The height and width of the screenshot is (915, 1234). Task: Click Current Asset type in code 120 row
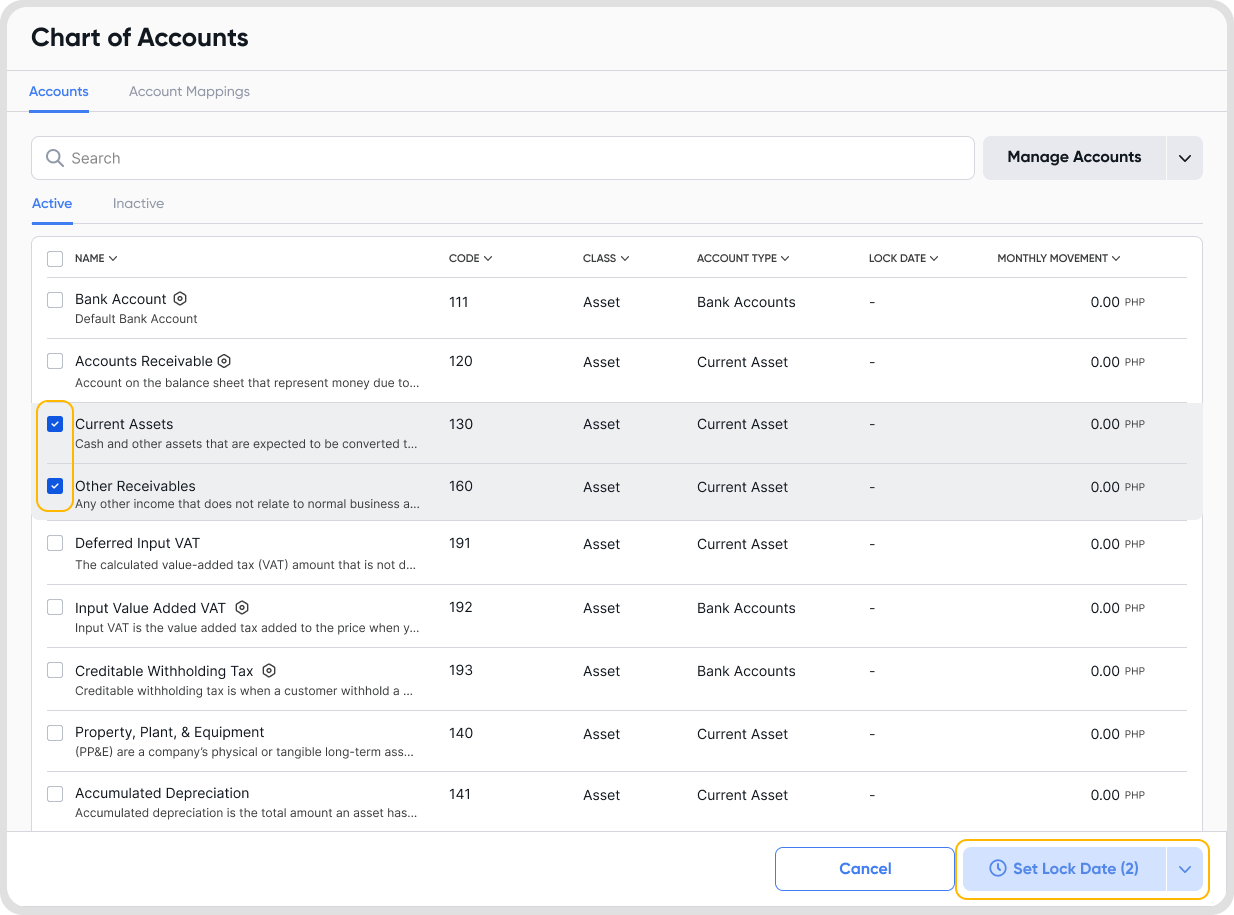tap(742, 362)
